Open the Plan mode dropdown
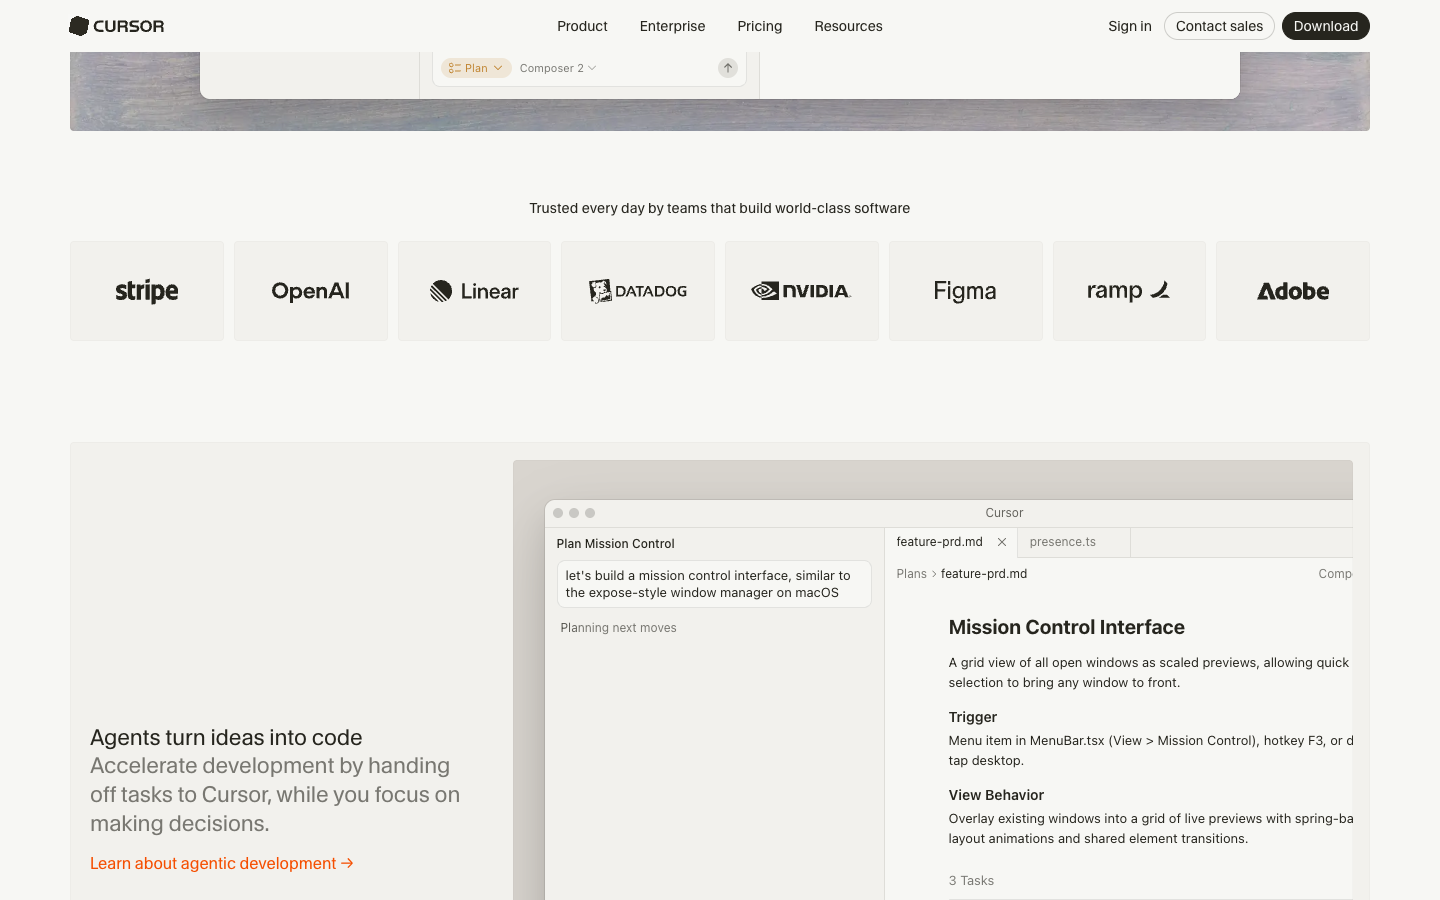The image size is (1440, 900). click(x=476, y=68)
